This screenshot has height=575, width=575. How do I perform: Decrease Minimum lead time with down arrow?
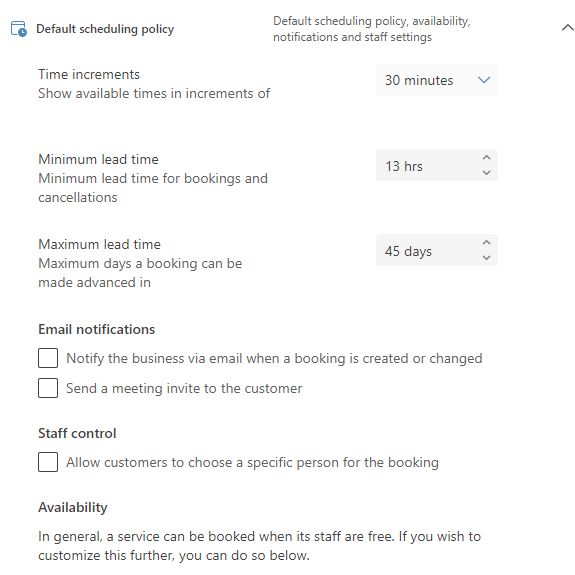pos(486,172)
